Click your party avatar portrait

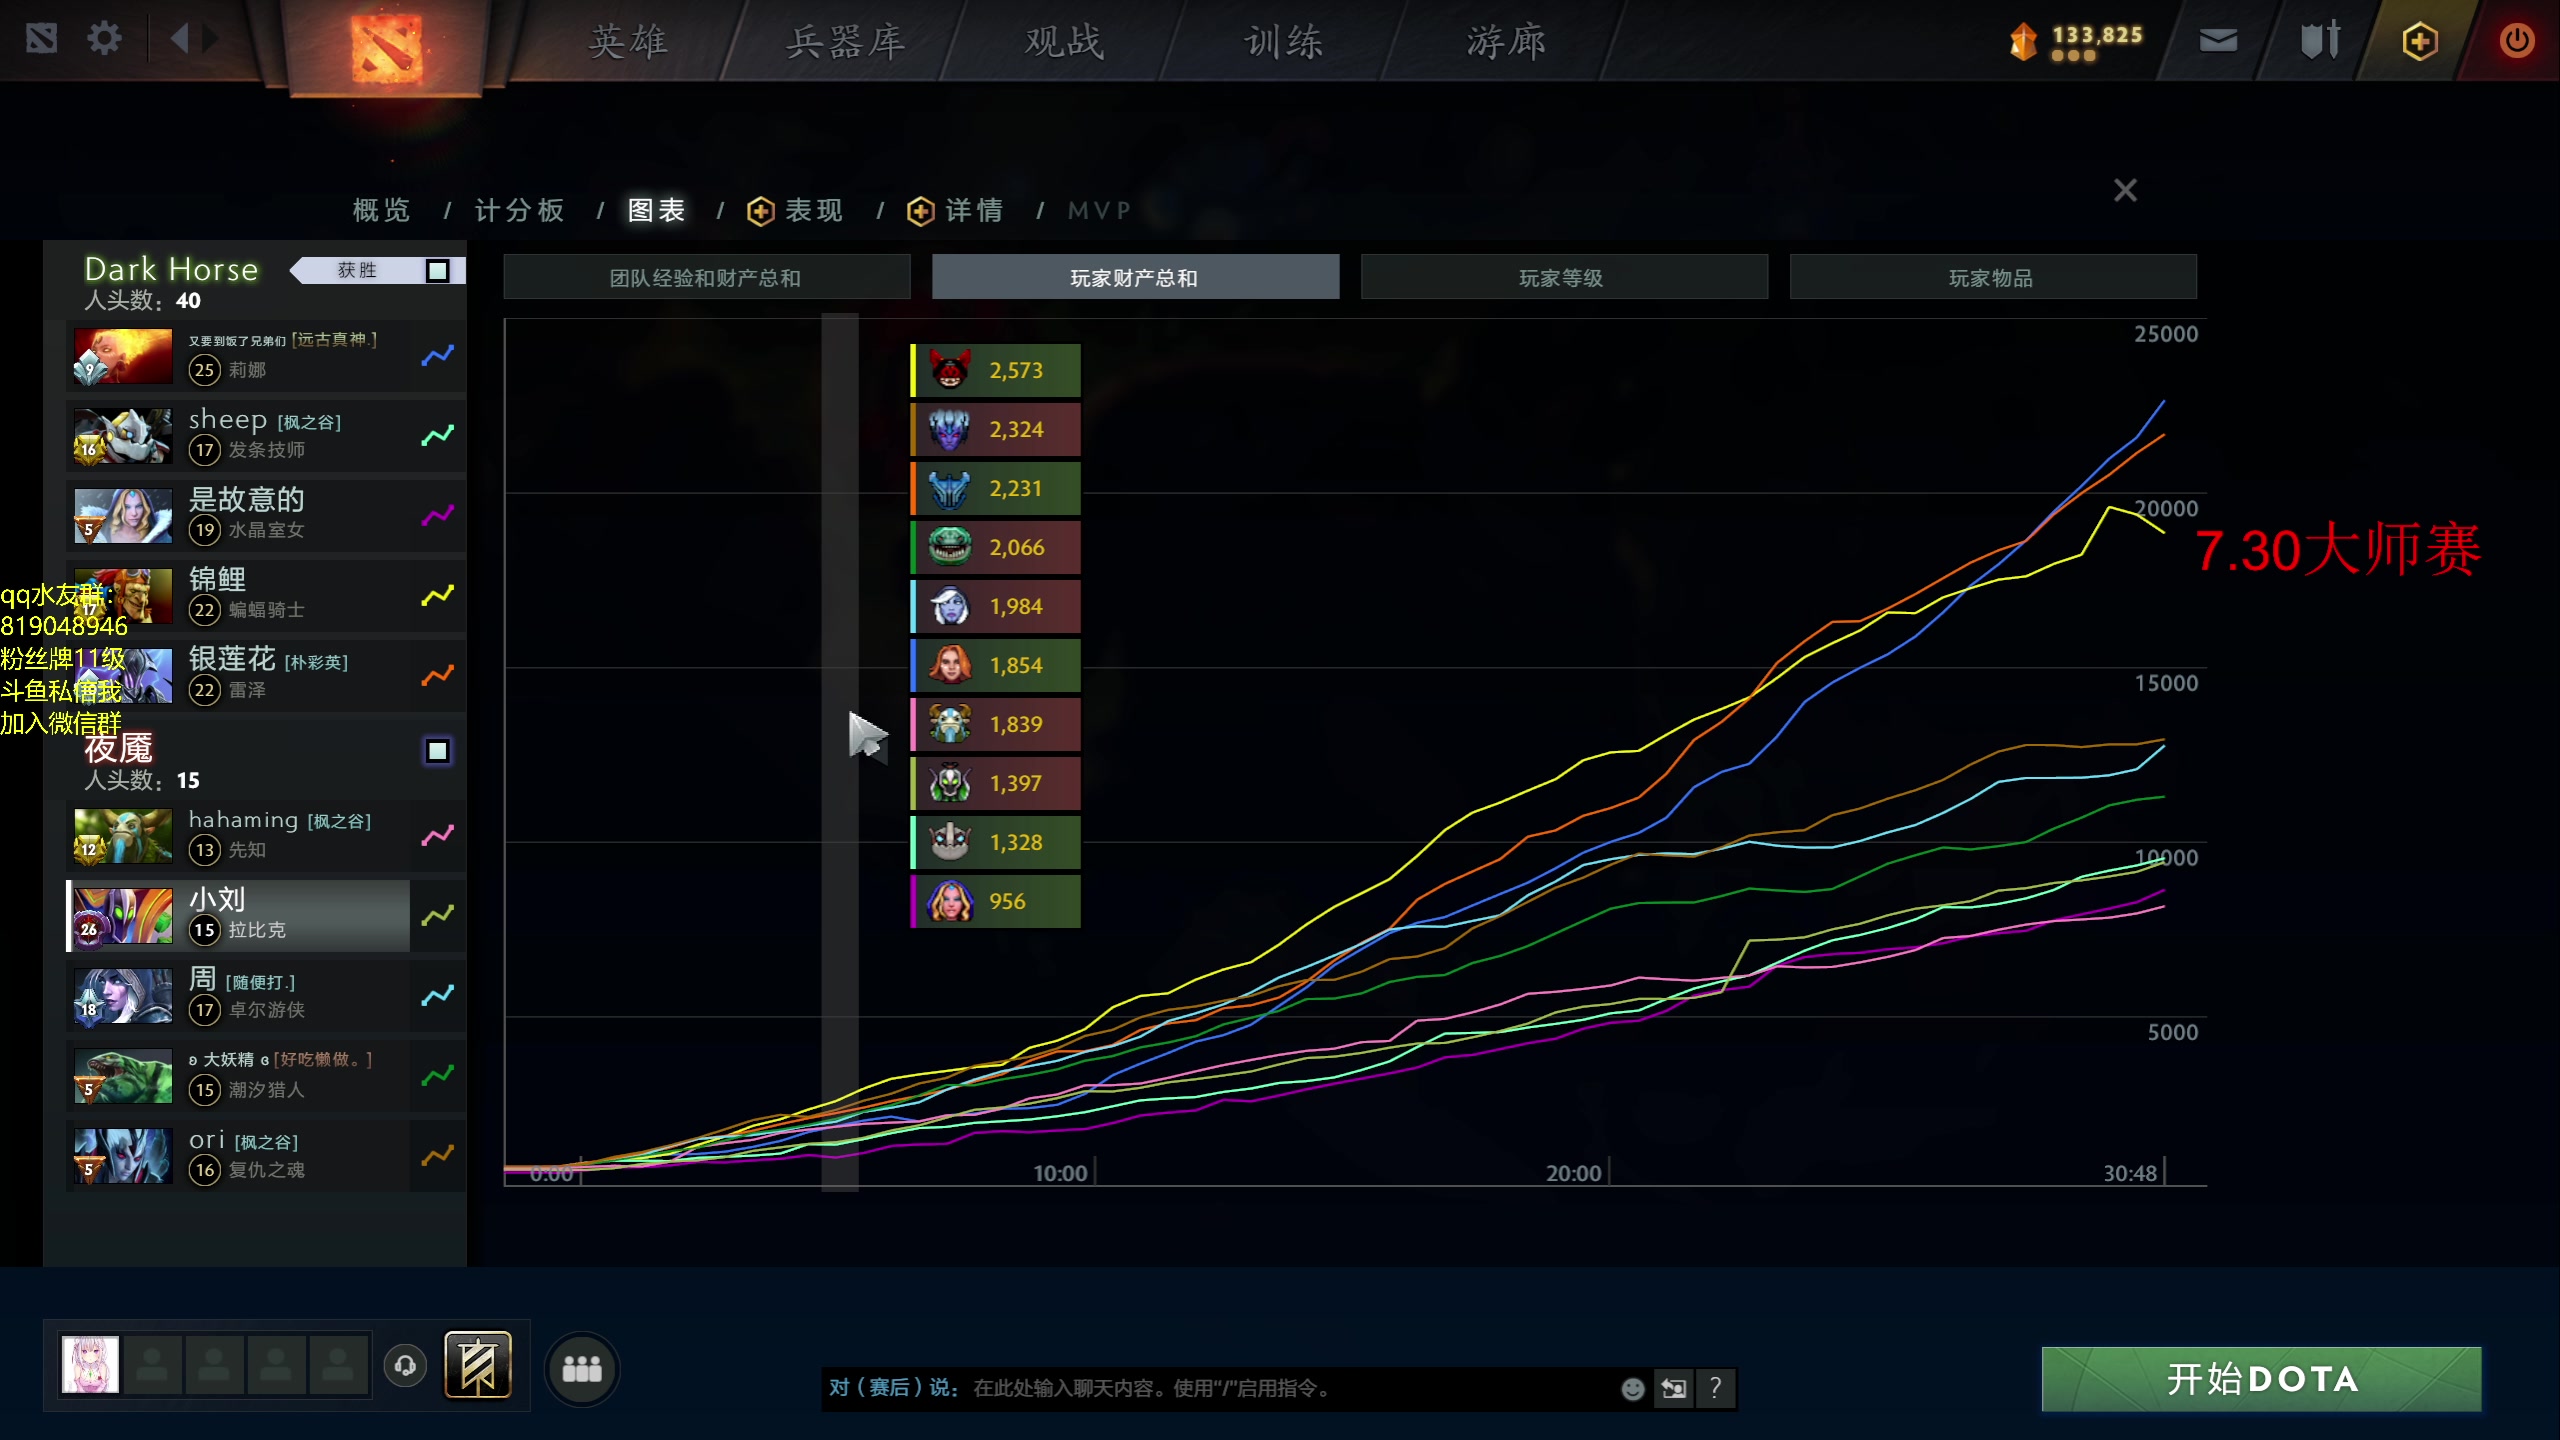pos(90,1364)
